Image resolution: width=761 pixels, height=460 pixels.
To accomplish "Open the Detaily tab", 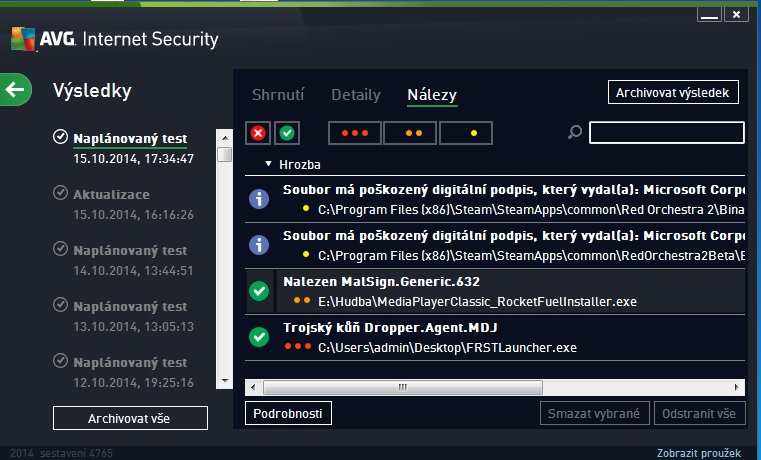I will [x=356, y=95].
